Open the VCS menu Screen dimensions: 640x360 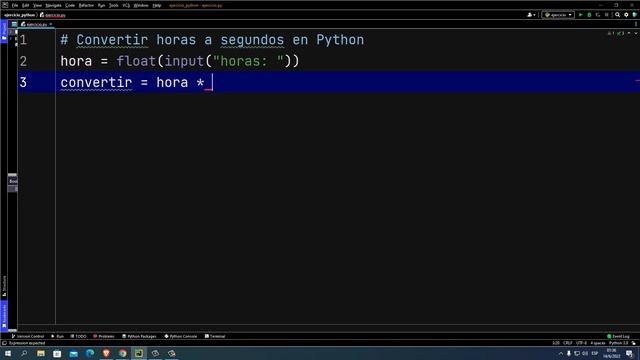[126, 5]
